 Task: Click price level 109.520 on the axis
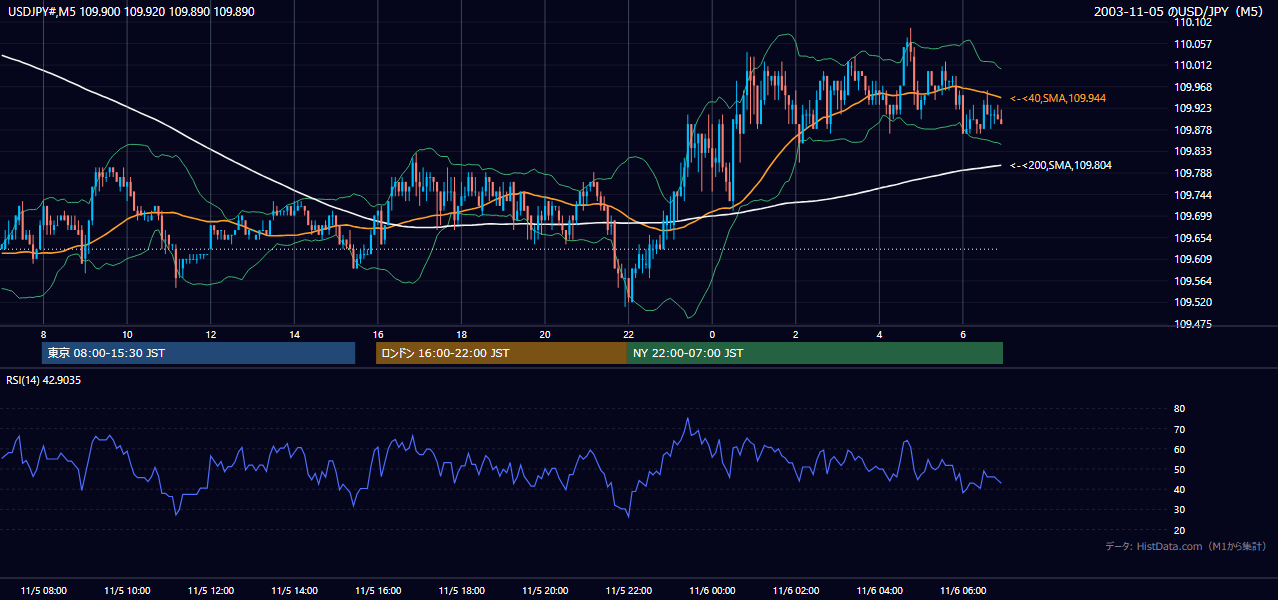tap(1193, 302)
